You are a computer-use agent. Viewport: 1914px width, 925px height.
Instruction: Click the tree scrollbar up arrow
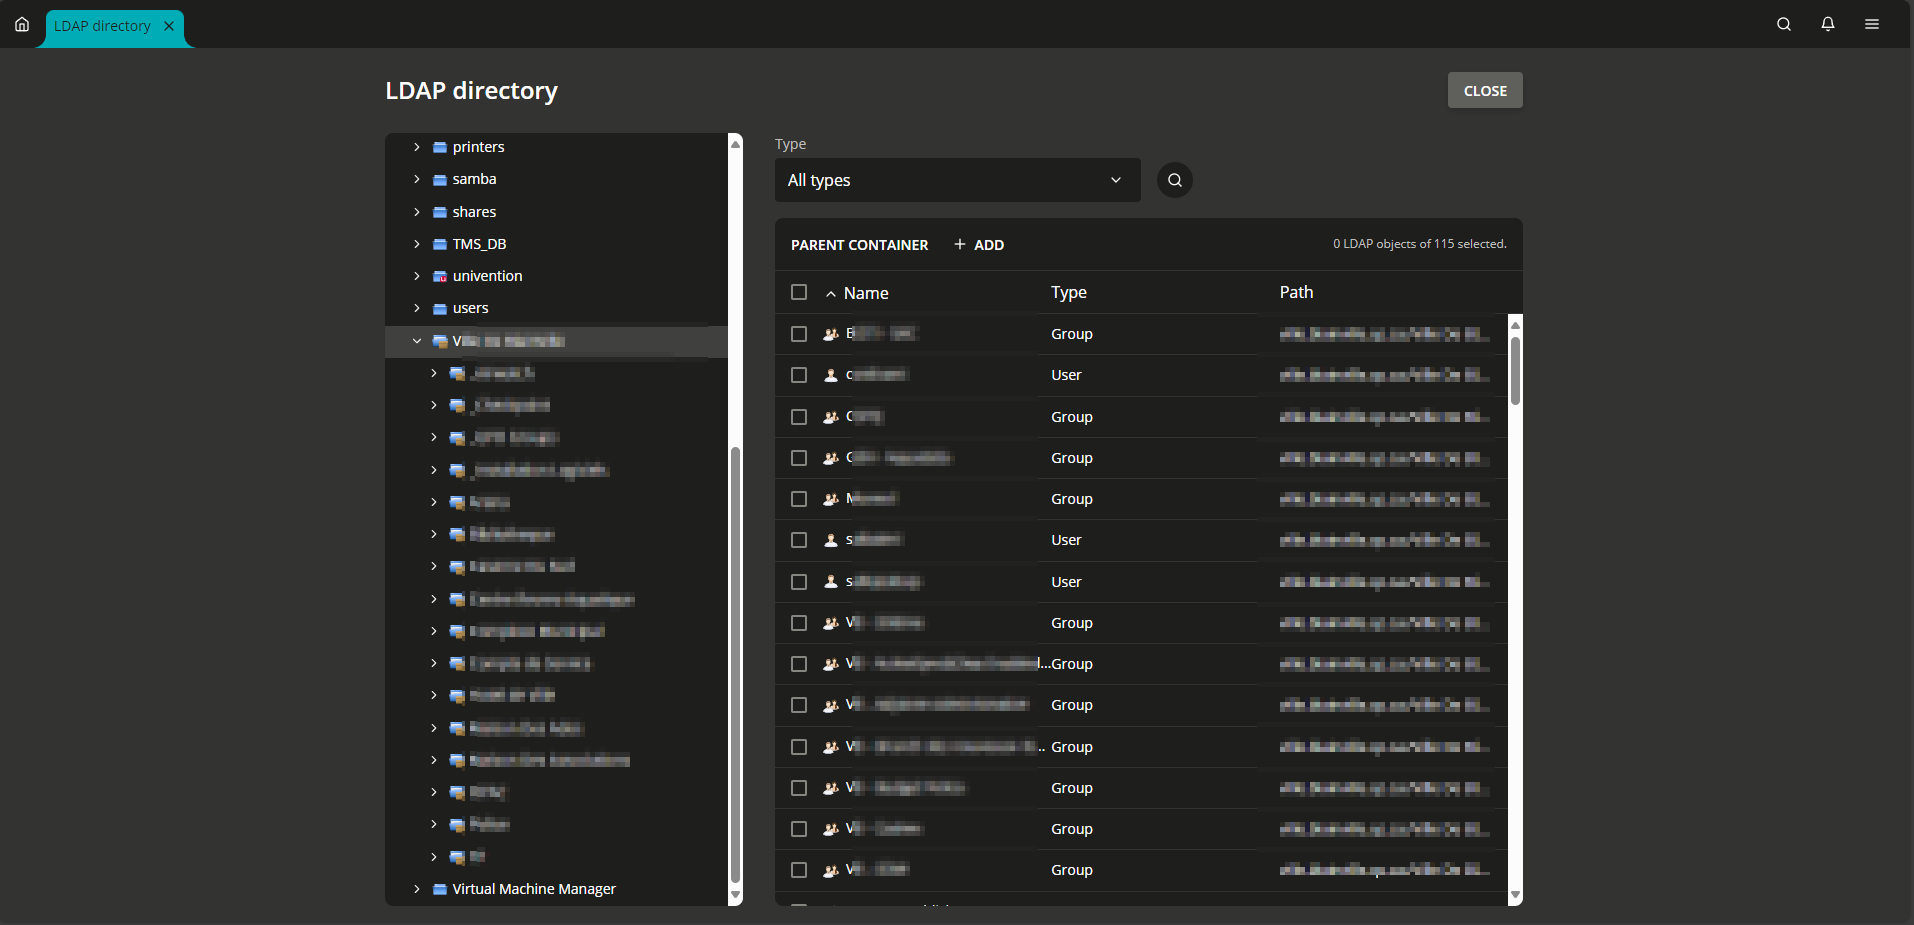coord(735,144)
